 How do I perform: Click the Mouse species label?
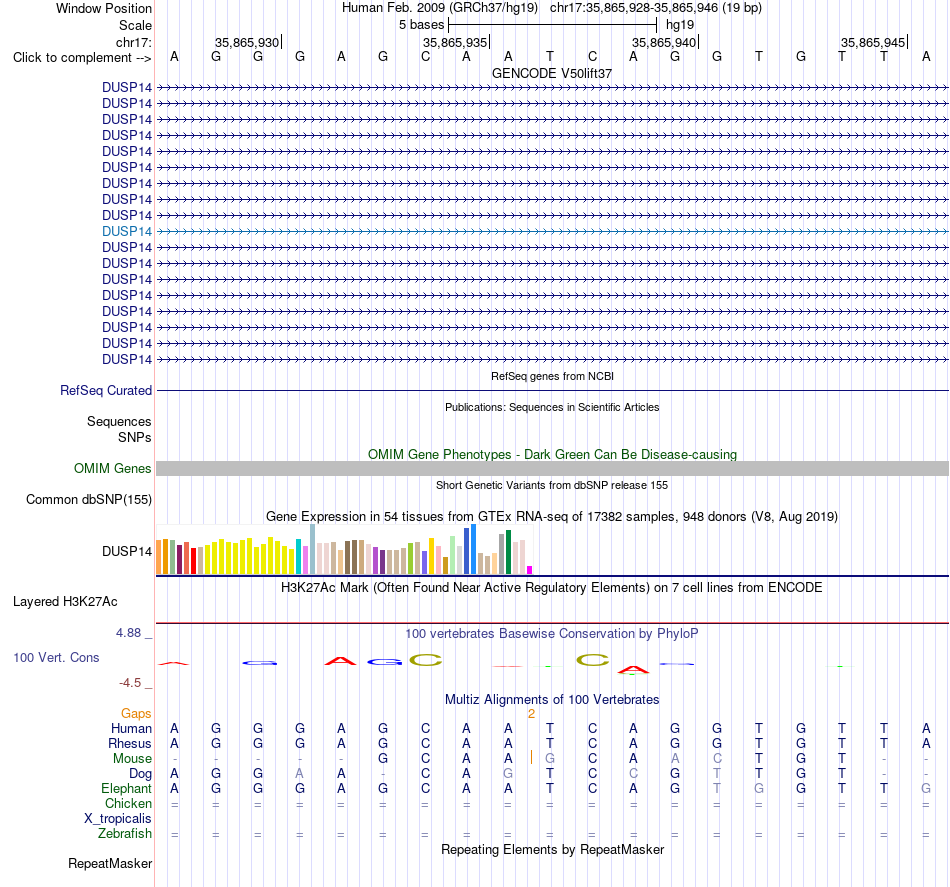[x=132, y=759]
